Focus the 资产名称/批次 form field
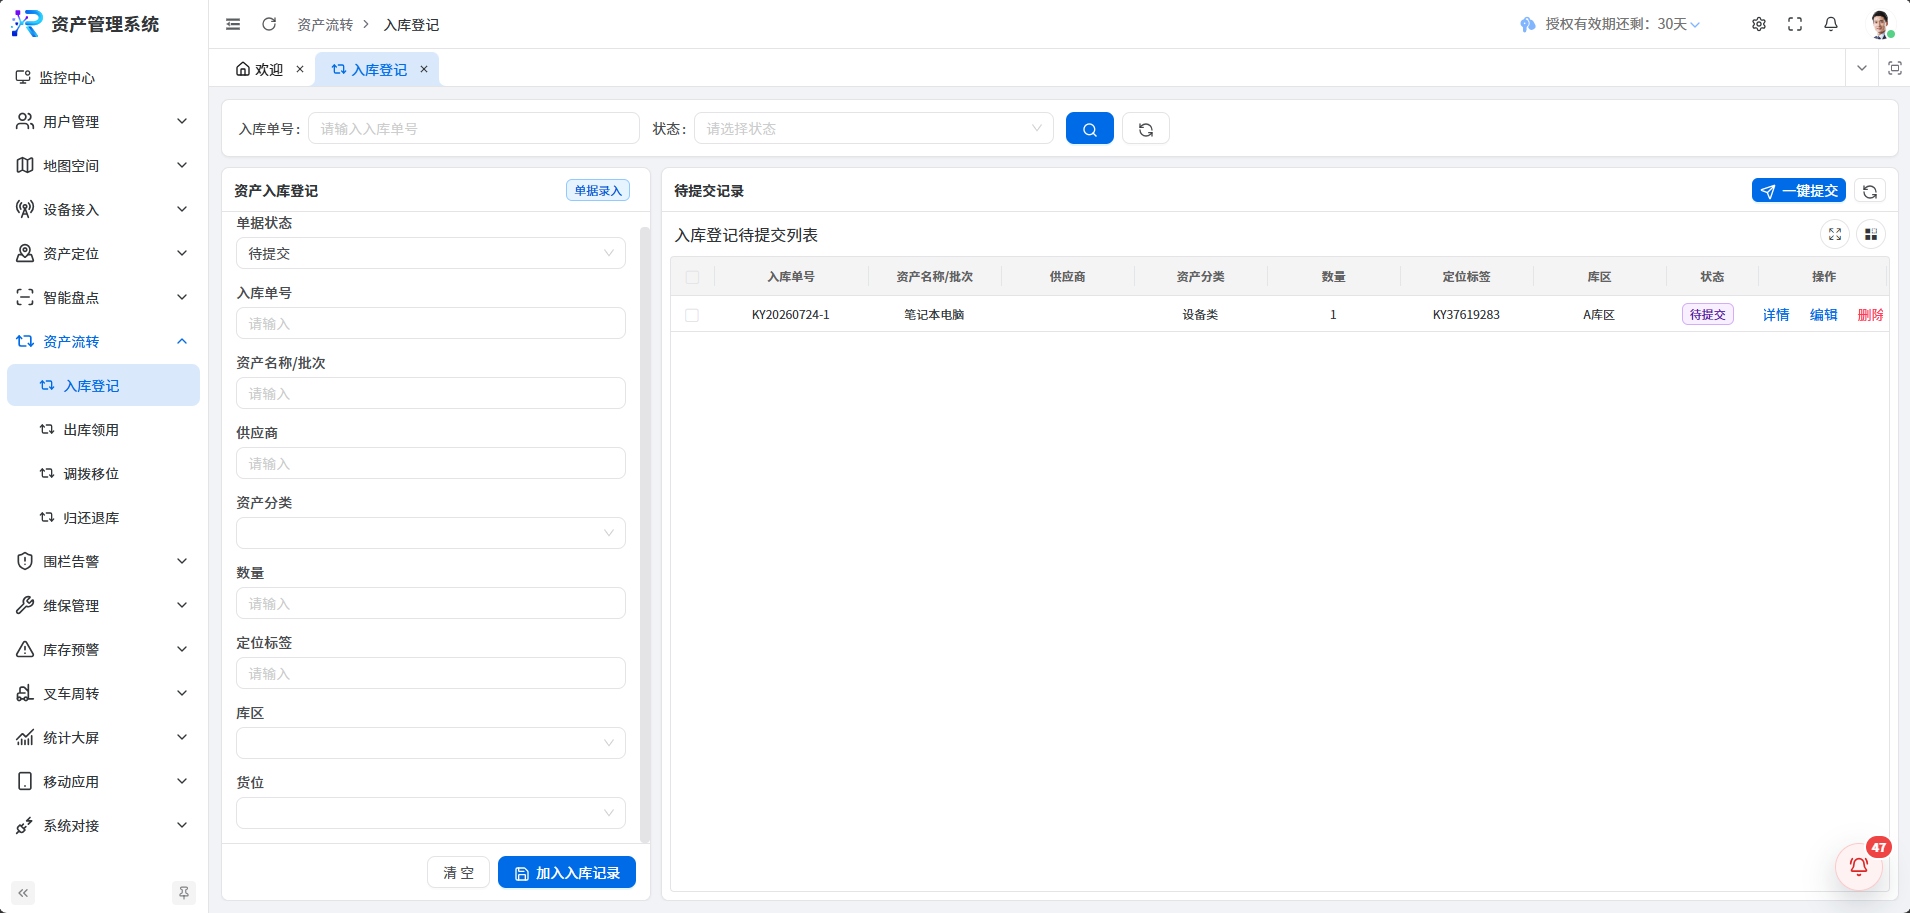Screen dimensions: 1910x913 (431, 393)
